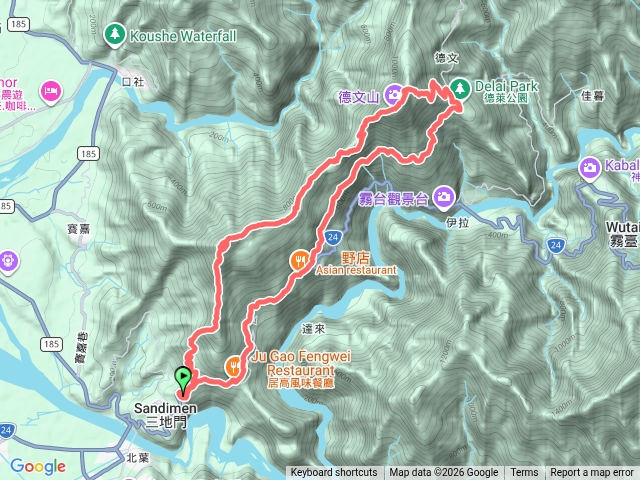This screenshot has width=640, height=480.
Task: Click highway 24 shield near 野店
Action: pos(333,237)
